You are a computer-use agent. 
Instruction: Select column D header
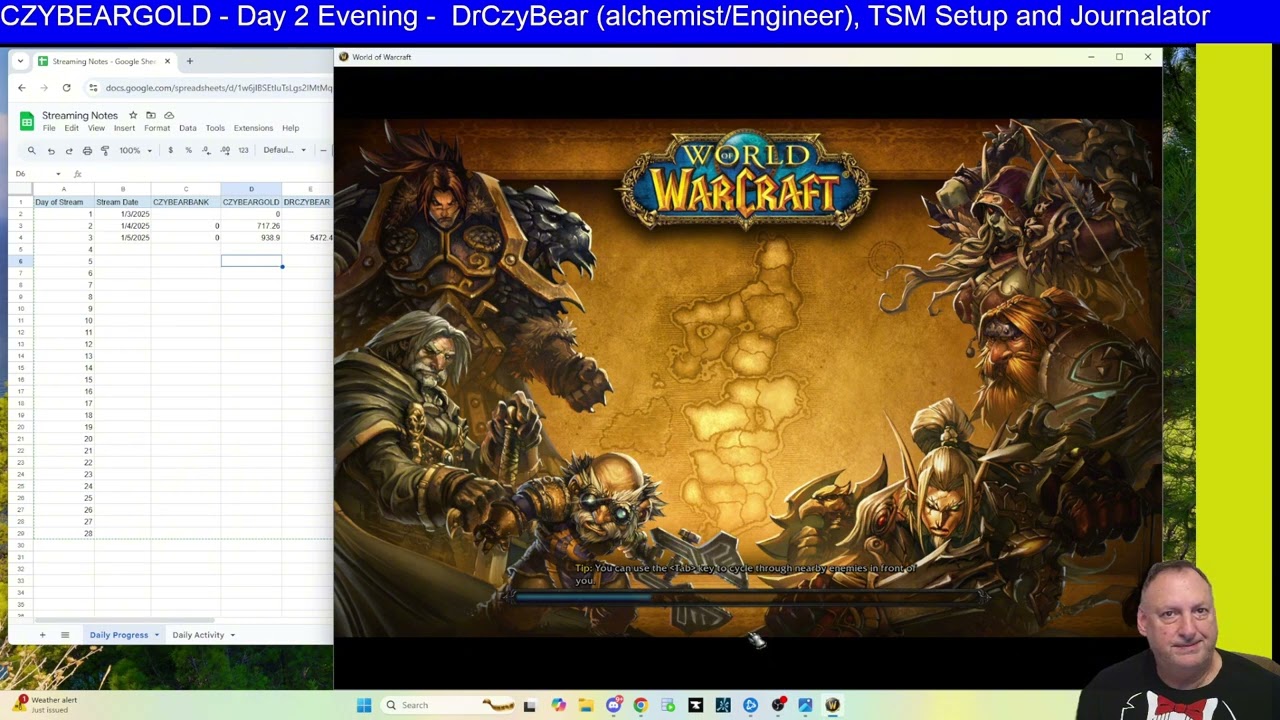[x=251, y=189]
